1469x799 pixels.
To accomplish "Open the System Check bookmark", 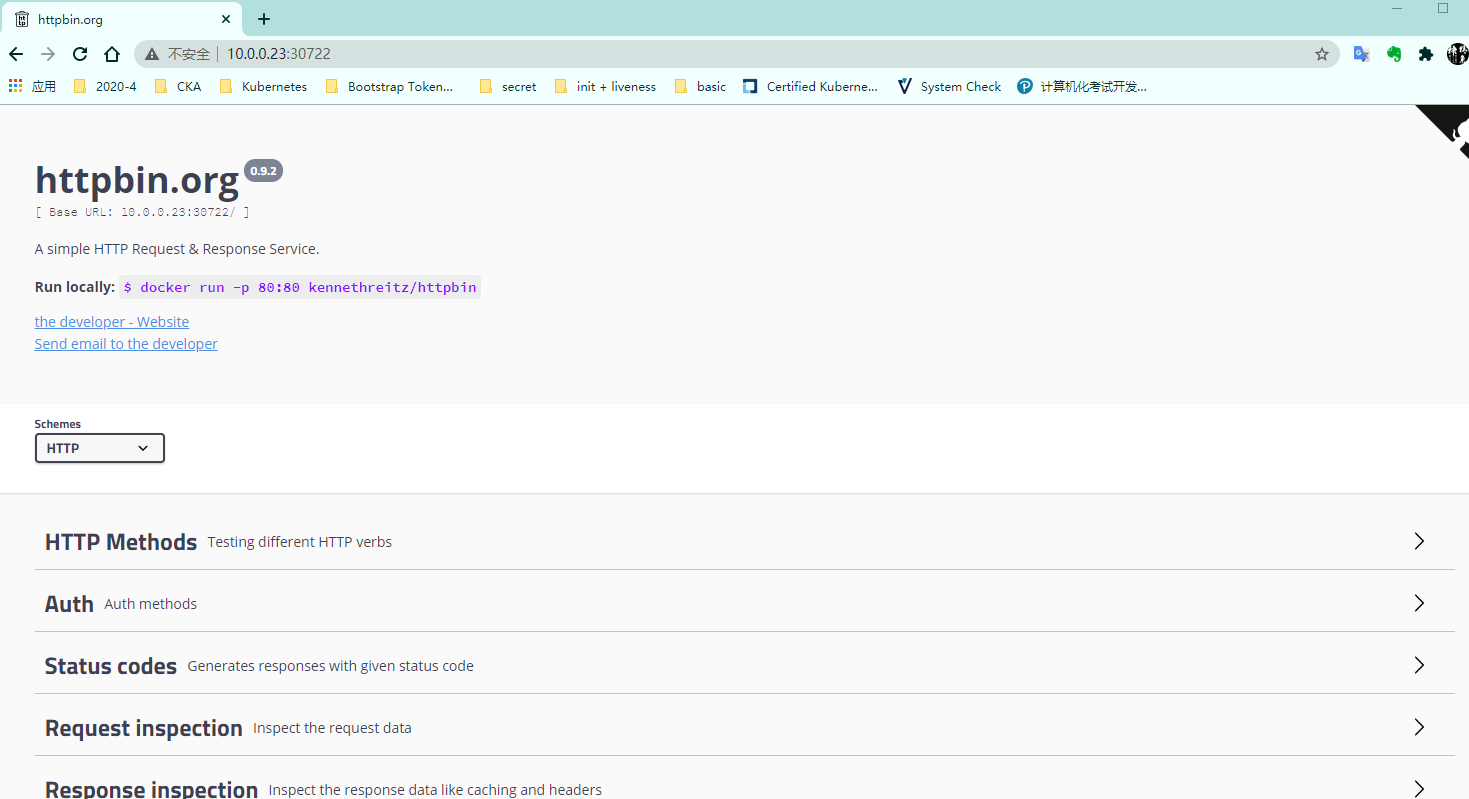I will [949, 86].
